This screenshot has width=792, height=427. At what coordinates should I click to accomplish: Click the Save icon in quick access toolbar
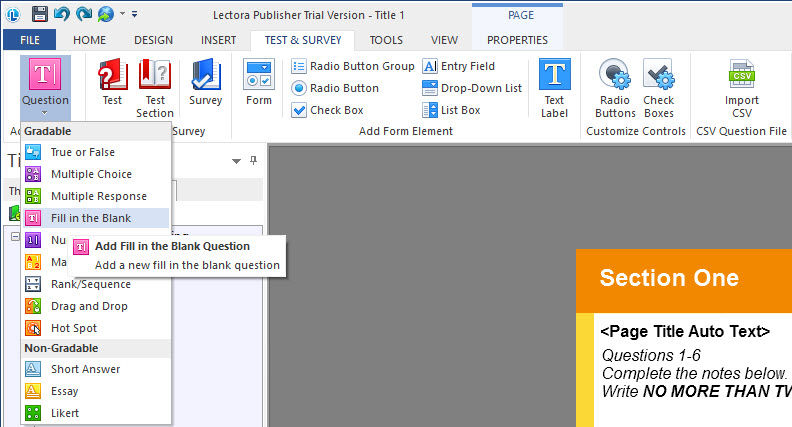click(39, 14)
